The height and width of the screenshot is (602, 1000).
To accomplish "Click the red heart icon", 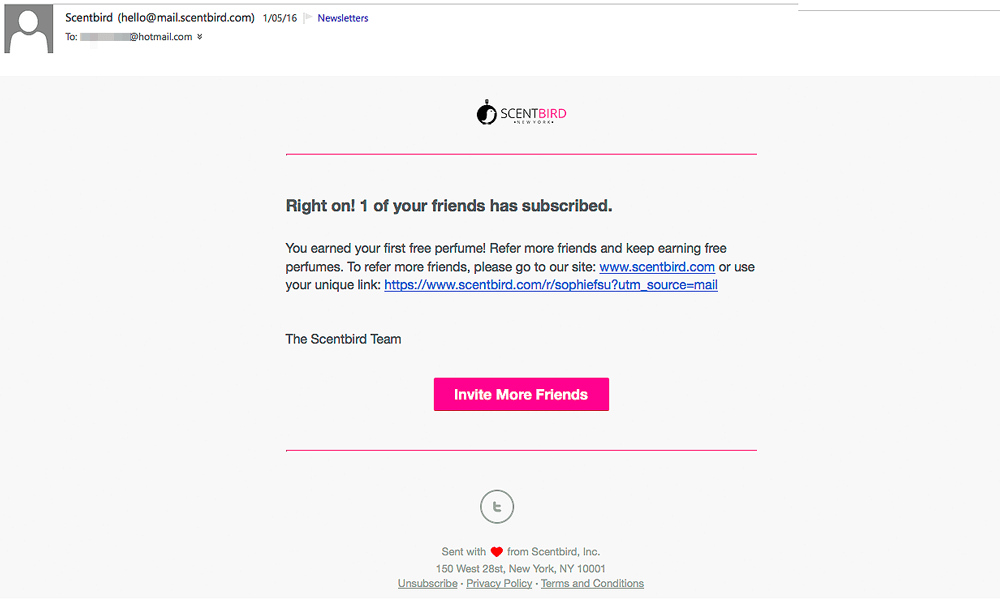I will [496, 552].
